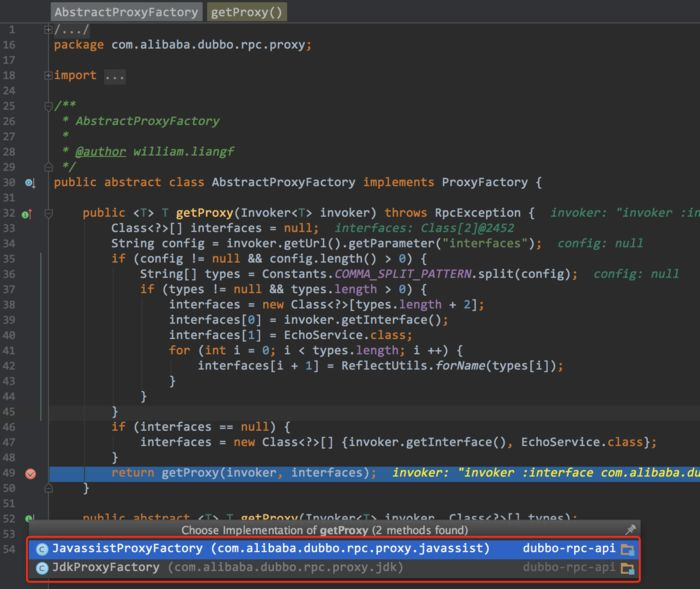Click the inline hint 'interfaces: Class[2]@2452'
The image size is (700, 589).
(425, 229)
